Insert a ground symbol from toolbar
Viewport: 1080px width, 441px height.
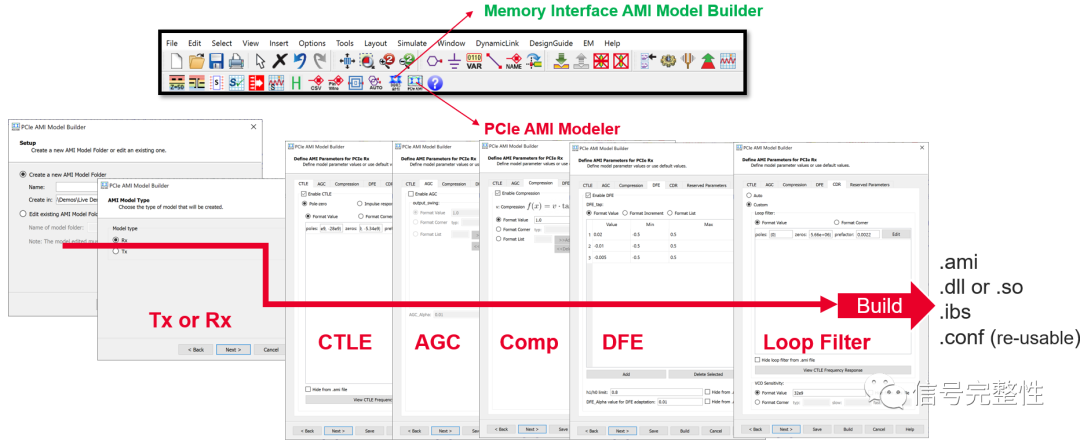click(x=454, y=61)
